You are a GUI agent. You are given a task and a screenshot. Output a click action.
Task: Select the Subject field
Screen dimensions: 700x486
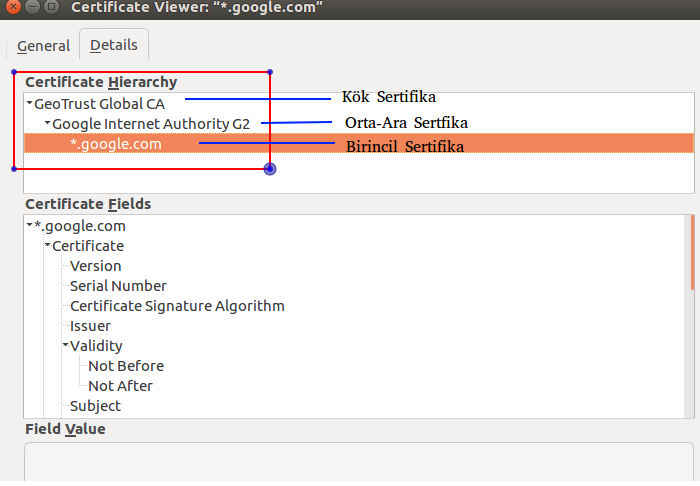(96, 406)
